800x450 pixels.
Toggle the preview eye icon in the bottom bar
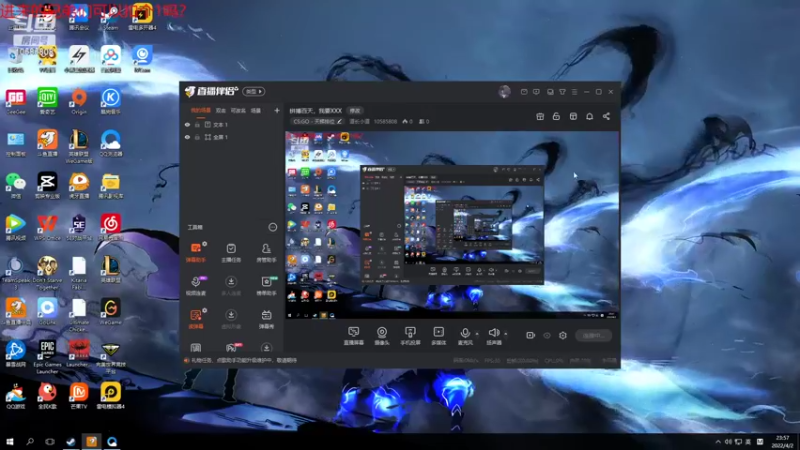(547, 335)
